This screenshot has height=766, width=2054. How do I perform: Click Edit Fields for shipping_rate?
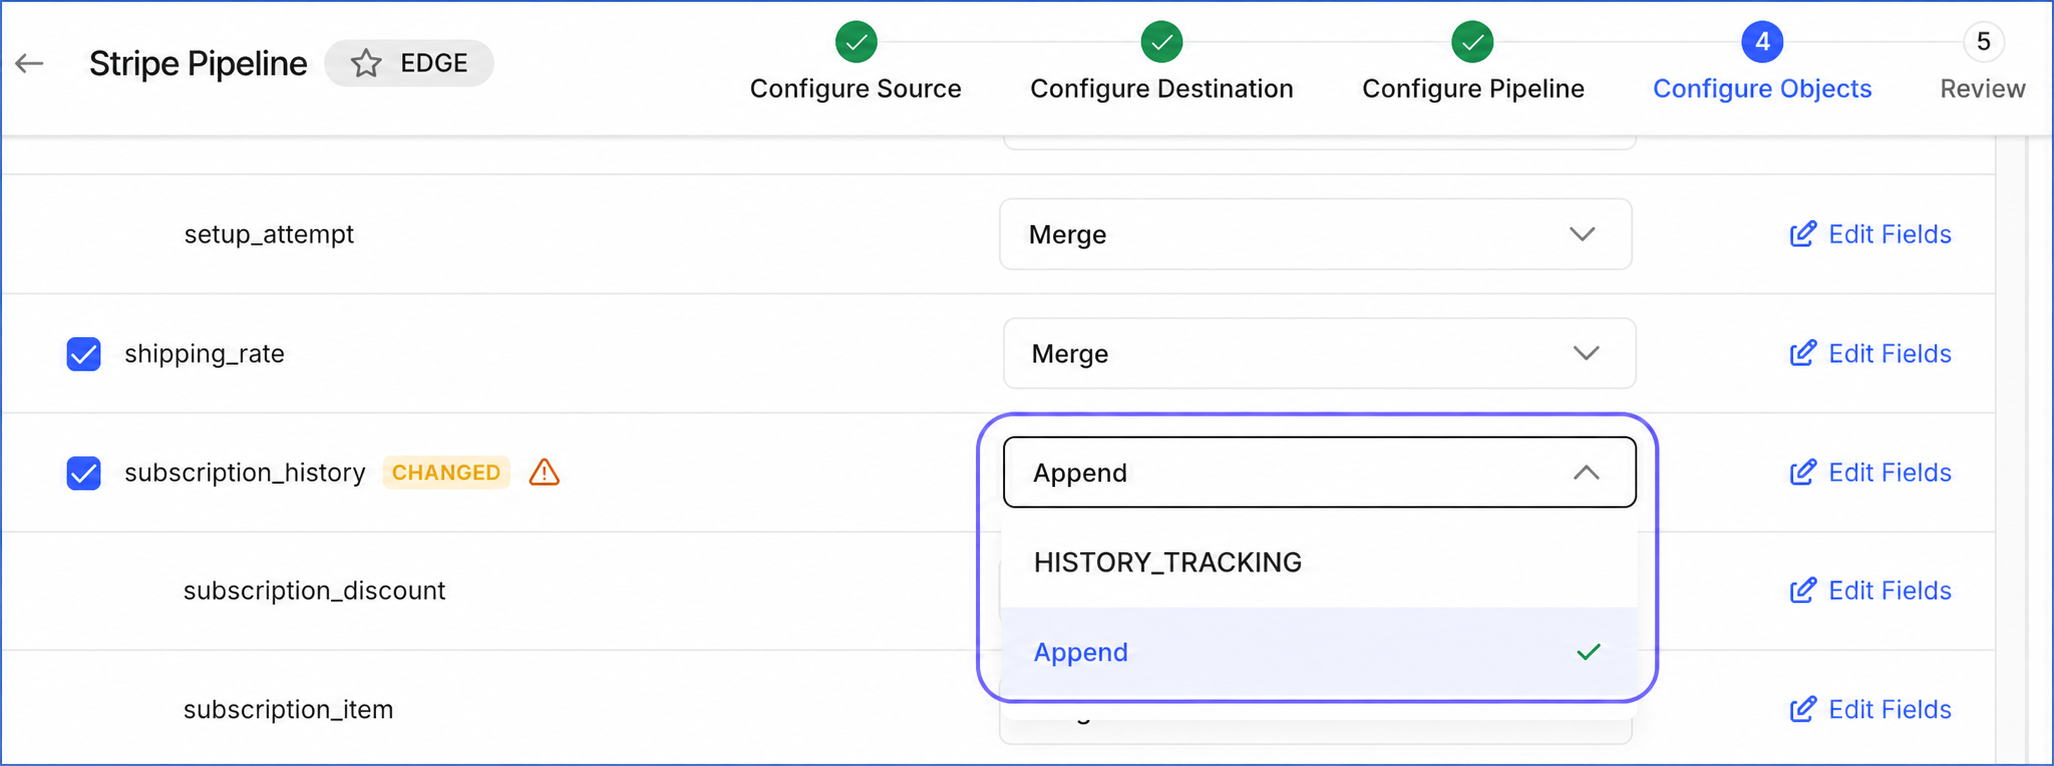coord(1870,353)
